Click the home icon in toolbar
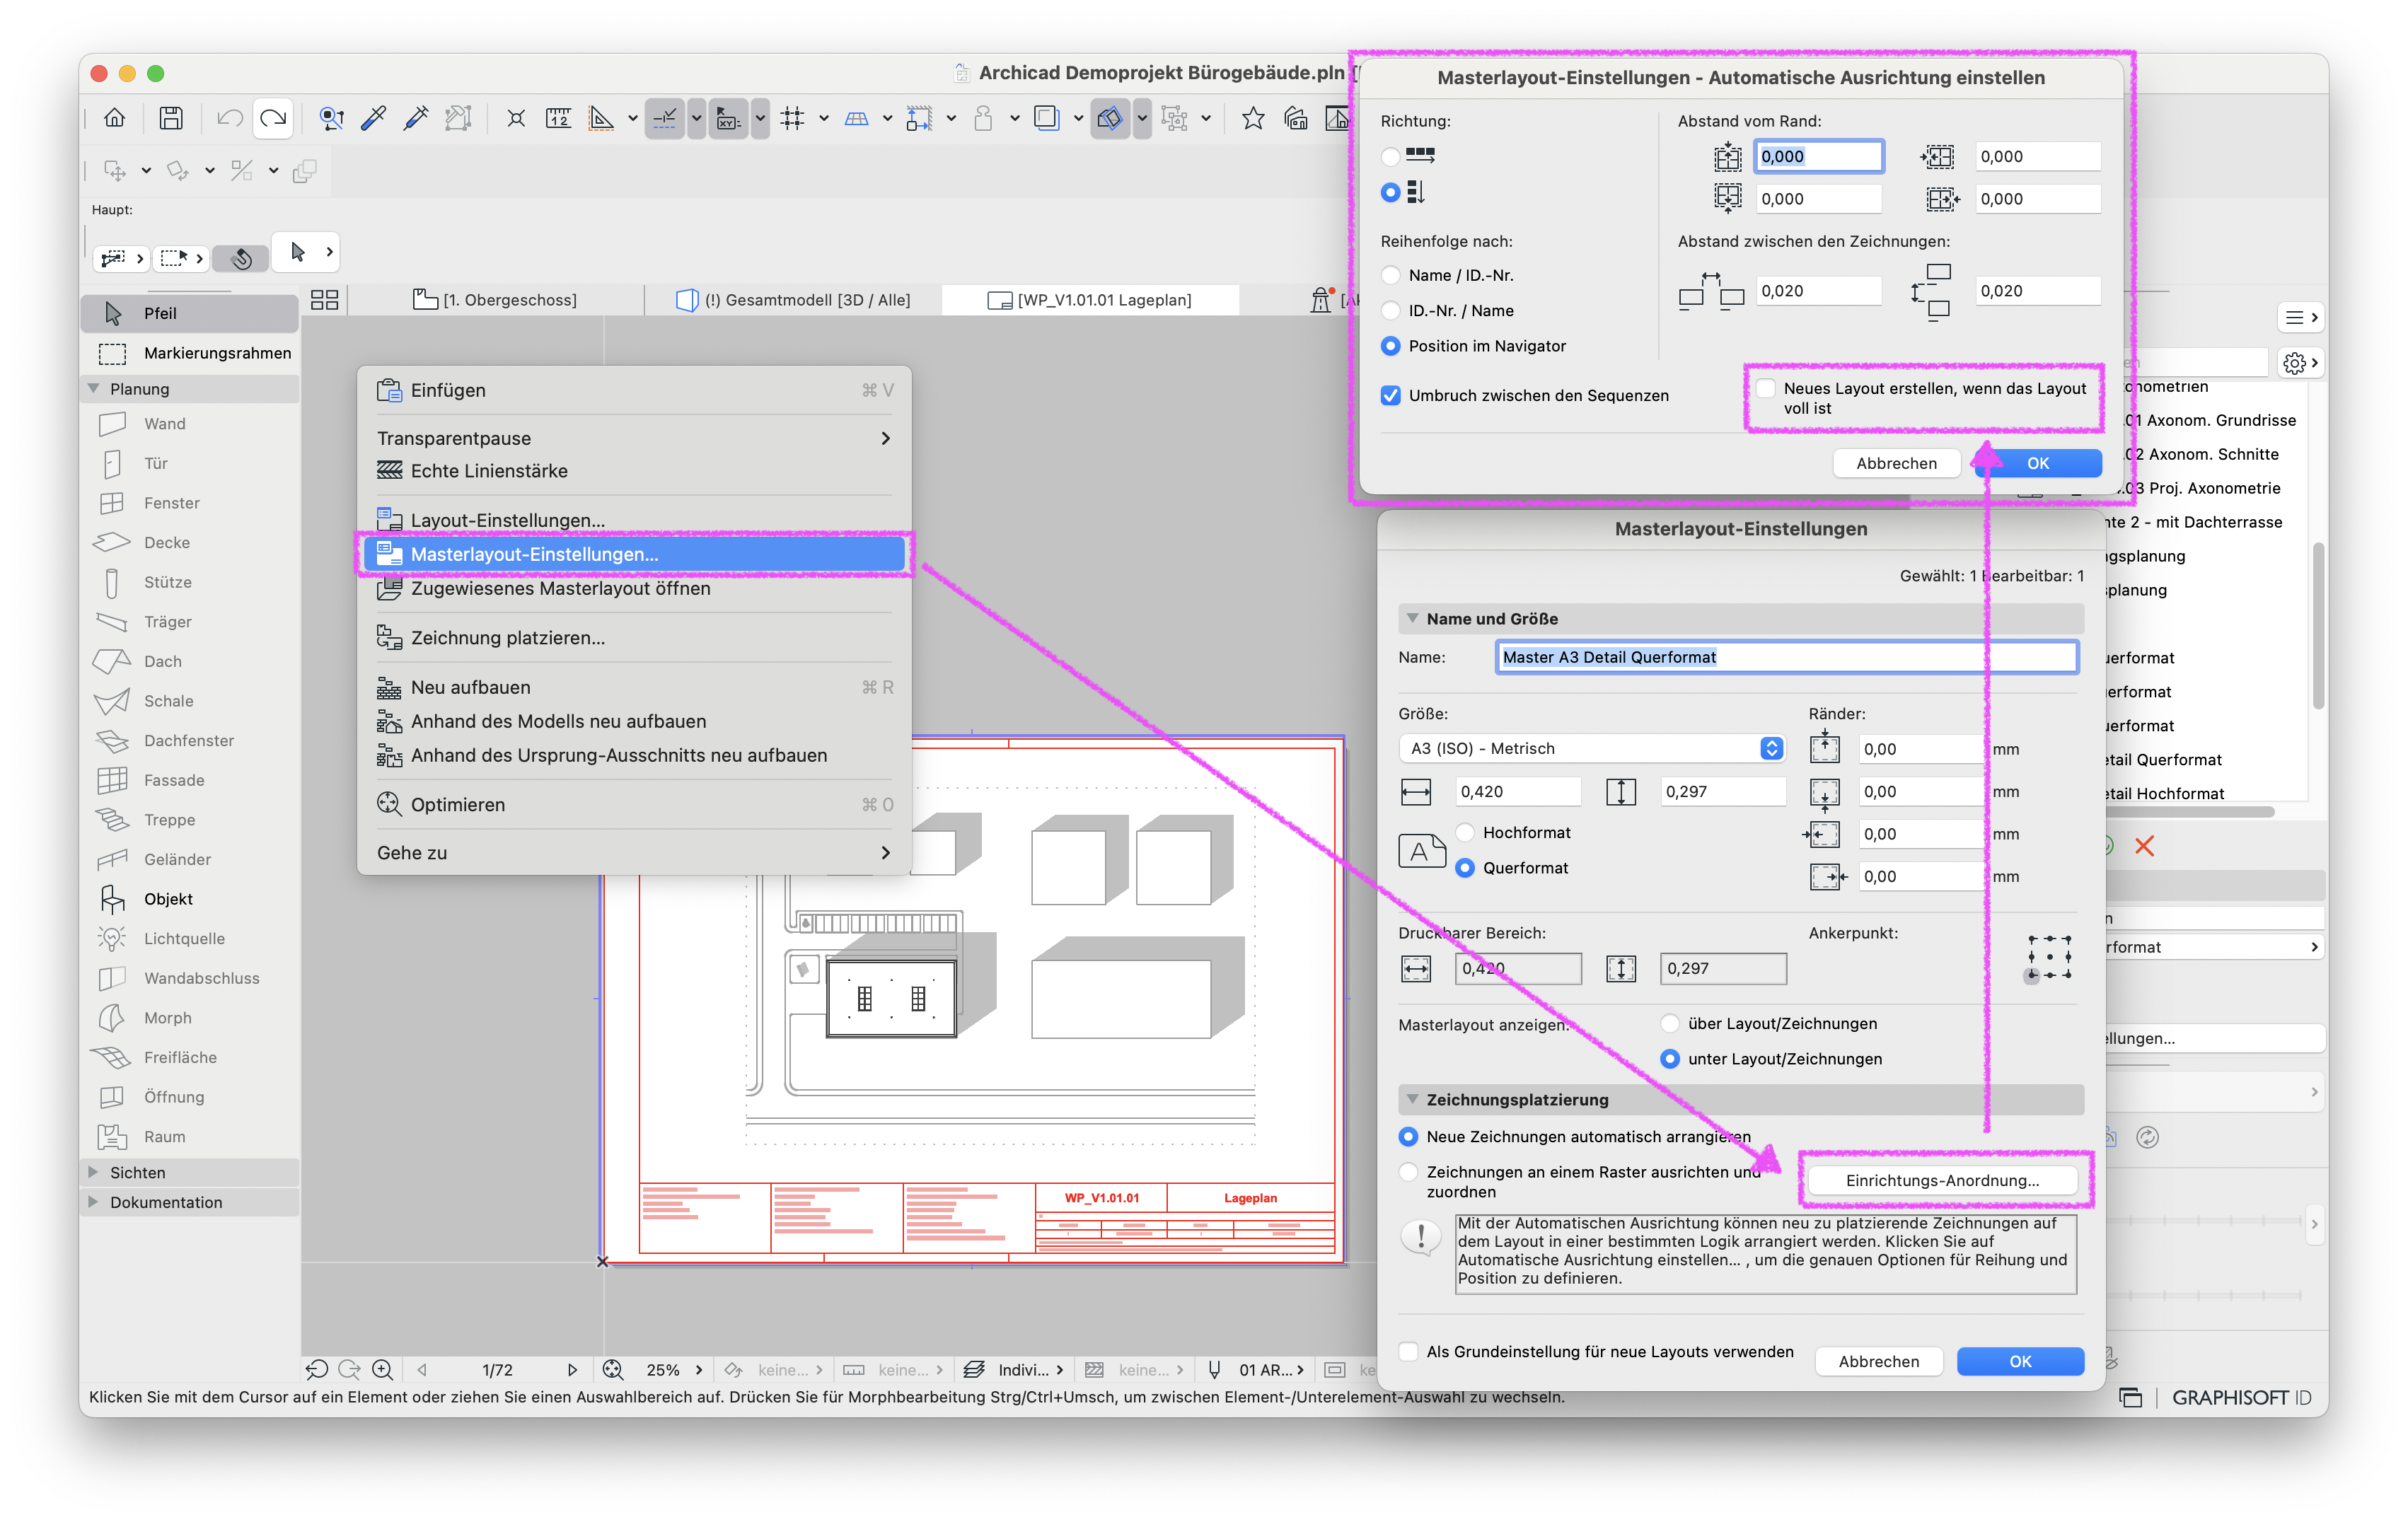 click(115, 118)
